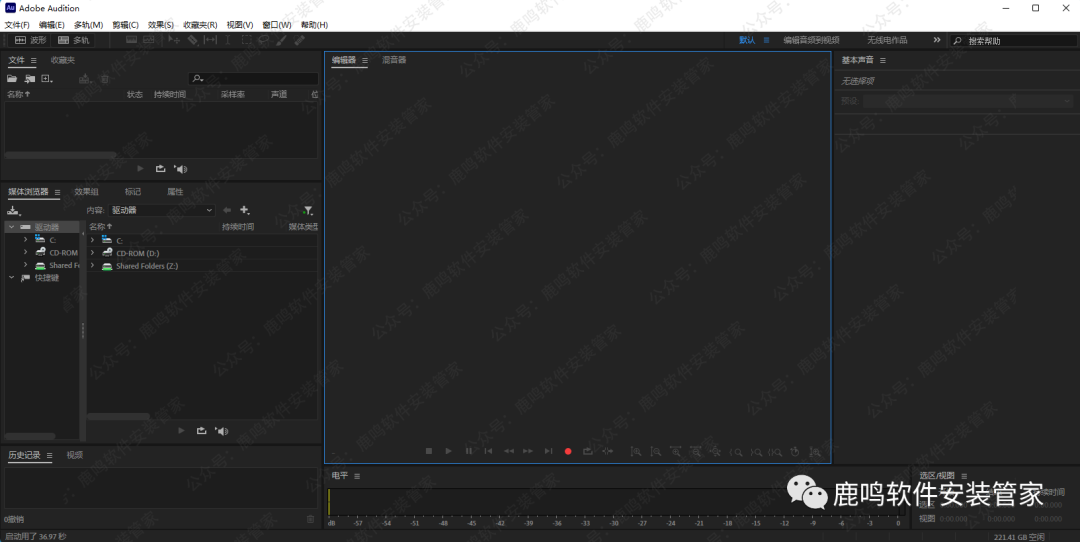Click the add shortcut plus icon in Media Browser
This screenshot has height=542, width=1080.
coord(245,210)
